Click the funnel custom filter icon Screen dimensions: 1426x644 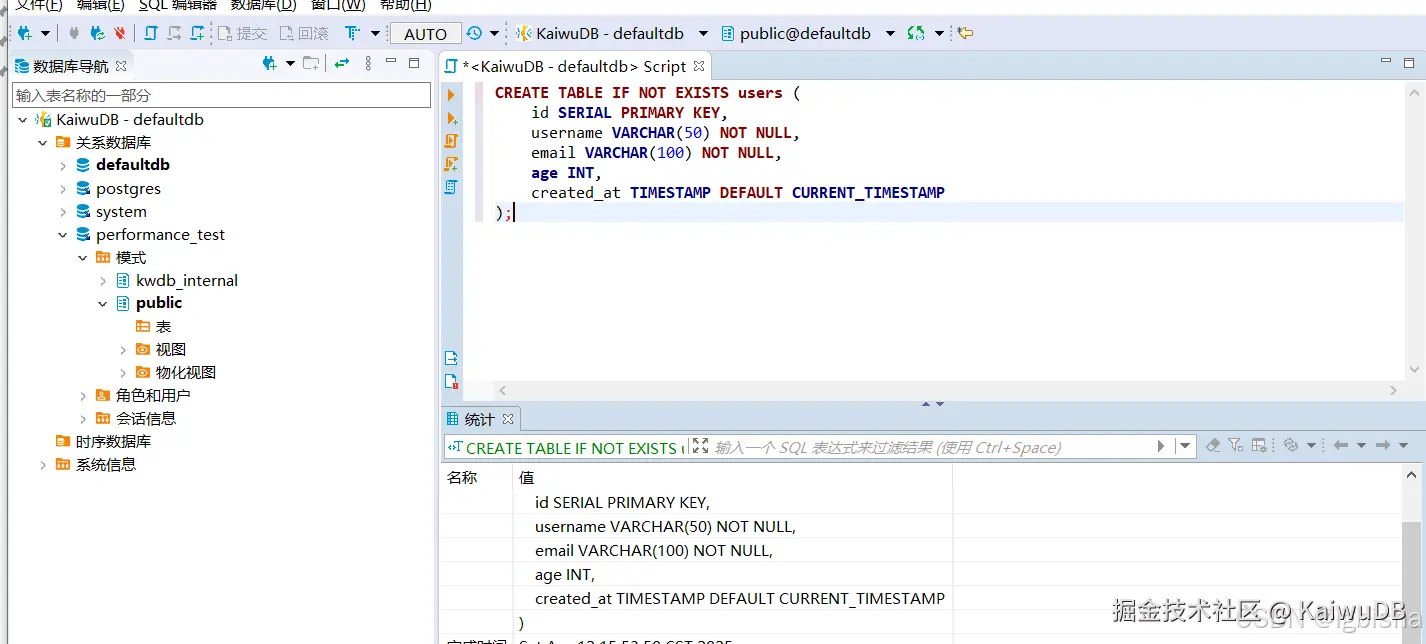tap(1236, 445)
